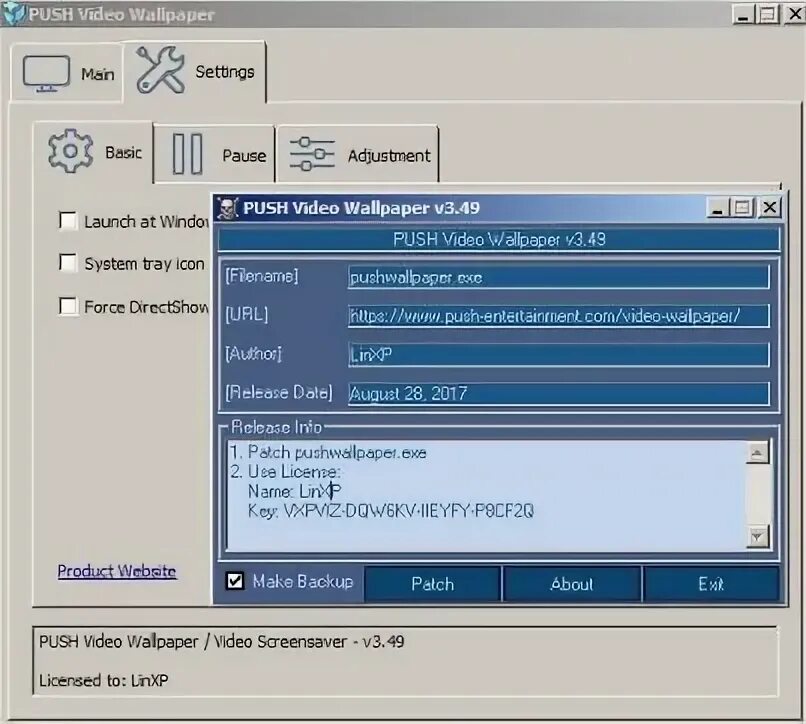Close the main PUSH Video Wallpaper window
806x724 pixels.
click(x=795, y=14)
